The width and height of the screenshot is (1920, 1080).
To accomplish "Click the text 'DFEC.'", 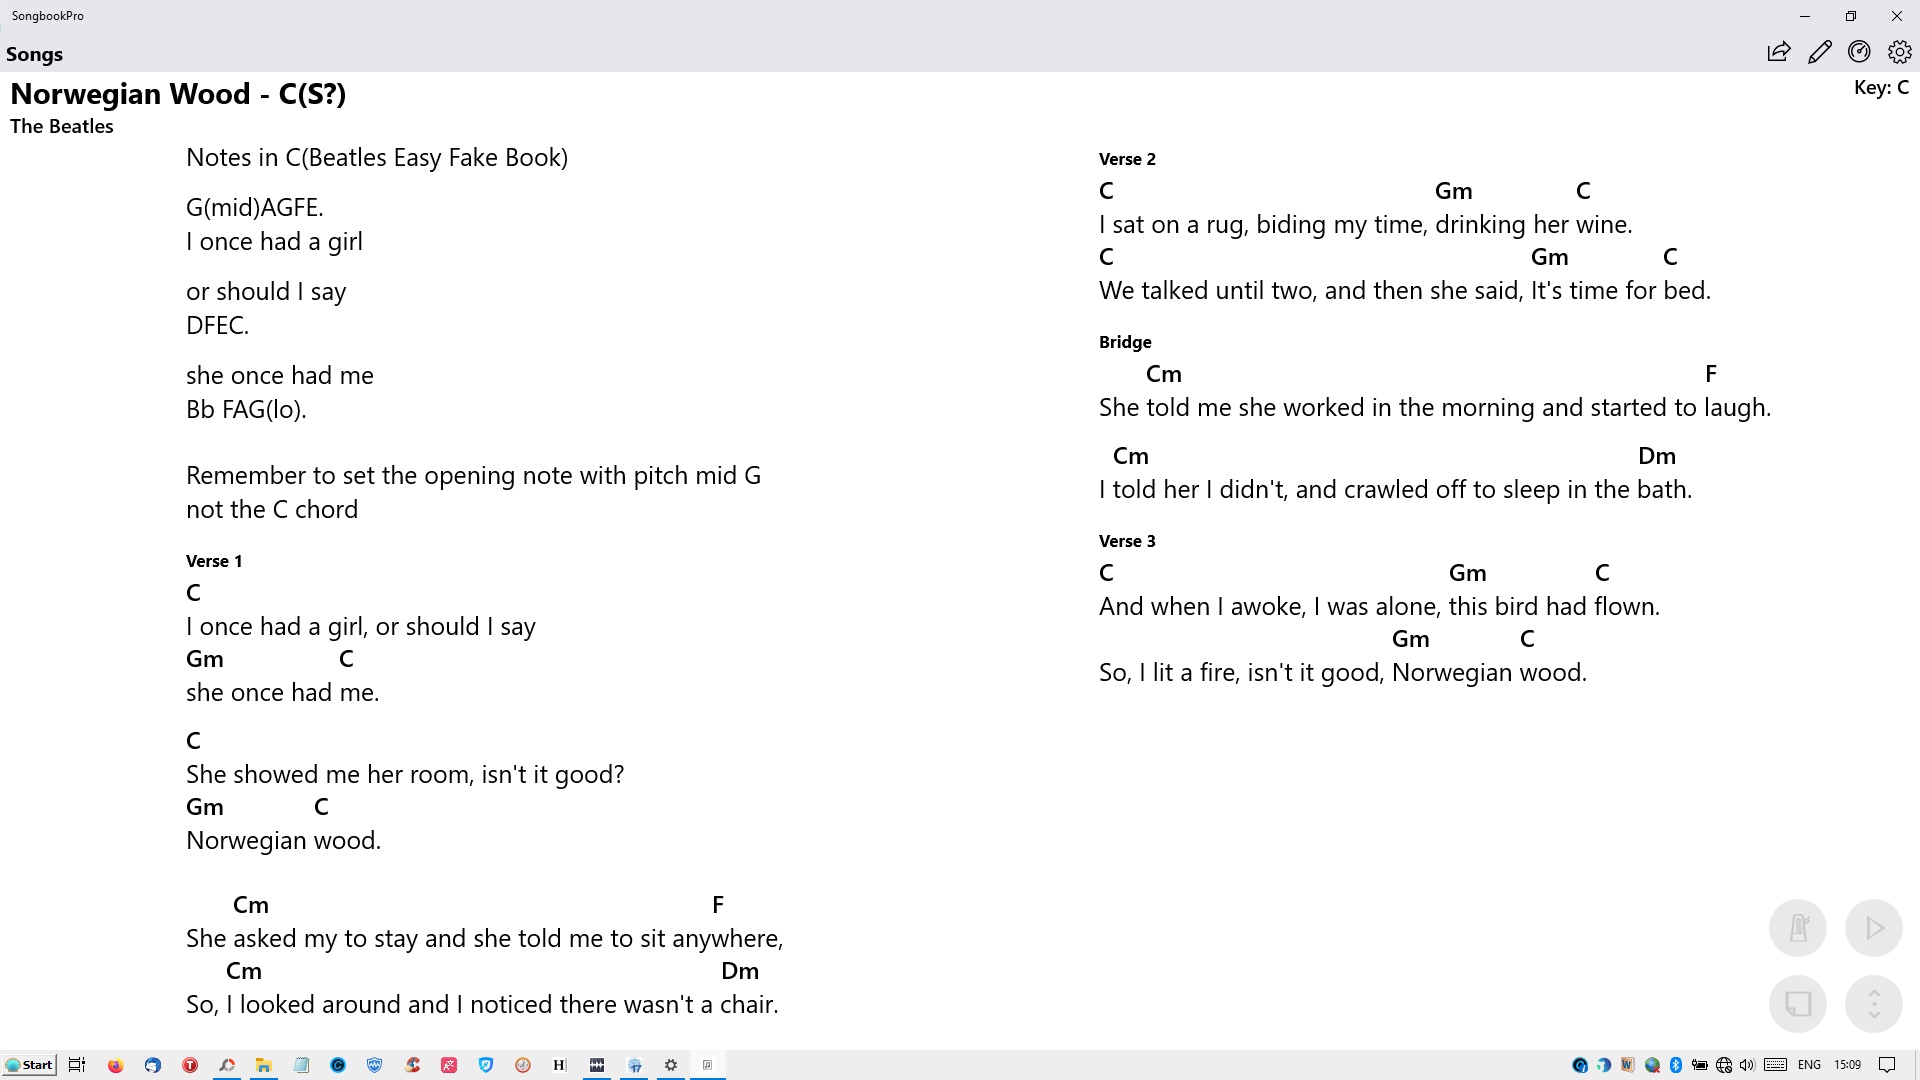I will (x=217, y=326).
